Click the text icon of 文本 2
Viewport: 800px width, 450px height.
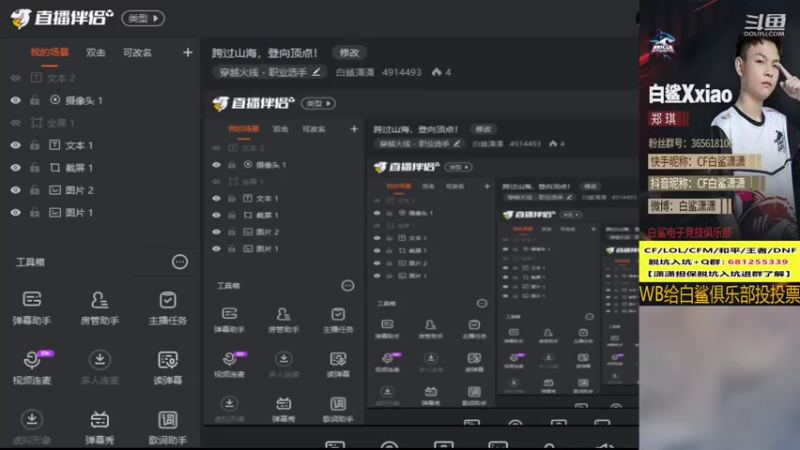click(36, 78)
